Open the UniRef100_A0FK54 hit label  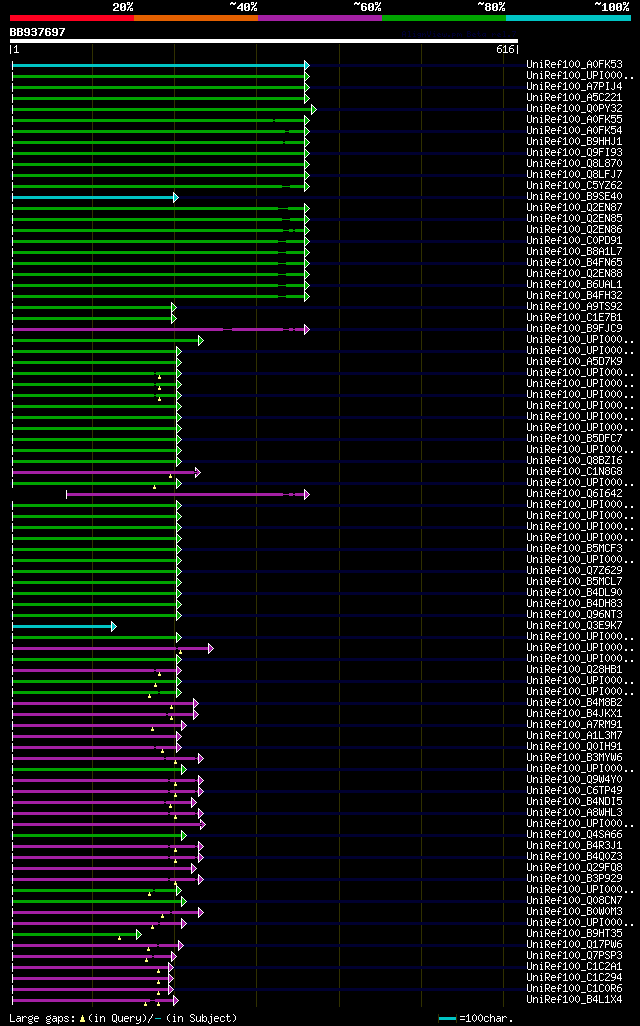[x=575, y=131]
